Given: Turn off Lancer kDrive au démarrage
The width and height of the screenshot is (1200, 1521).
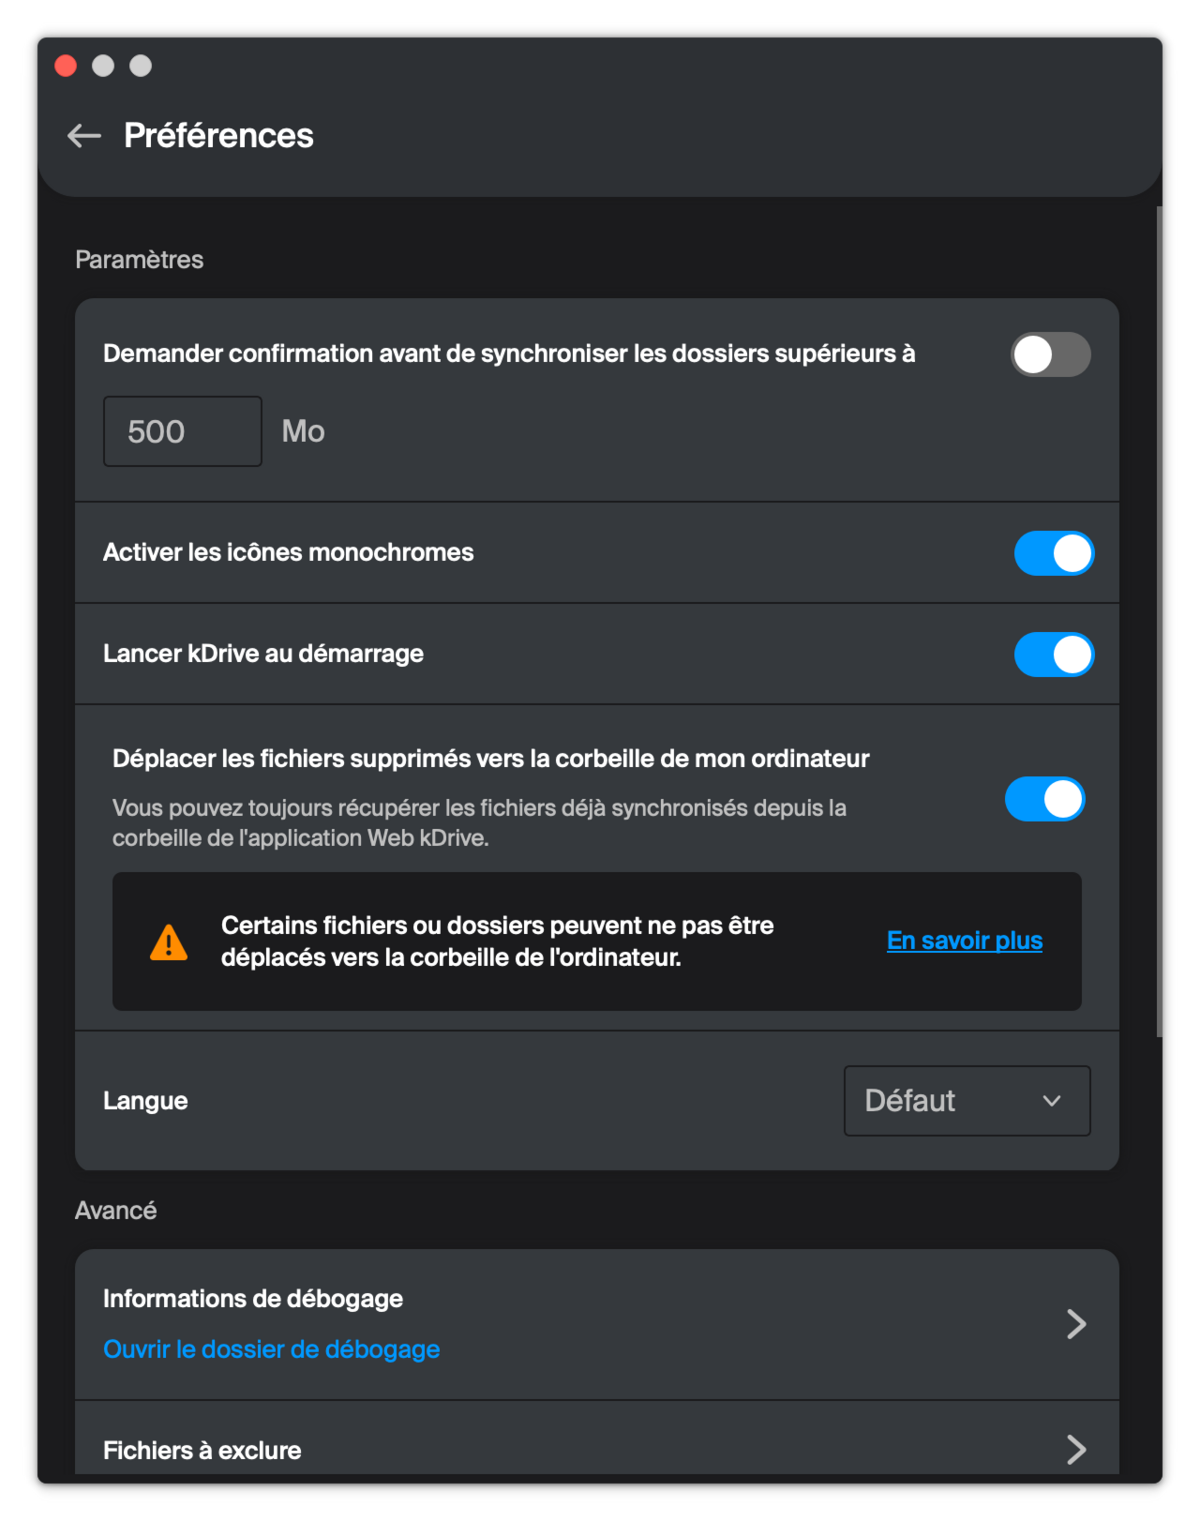Looking at the screenshot, I should click(1054, 654).
